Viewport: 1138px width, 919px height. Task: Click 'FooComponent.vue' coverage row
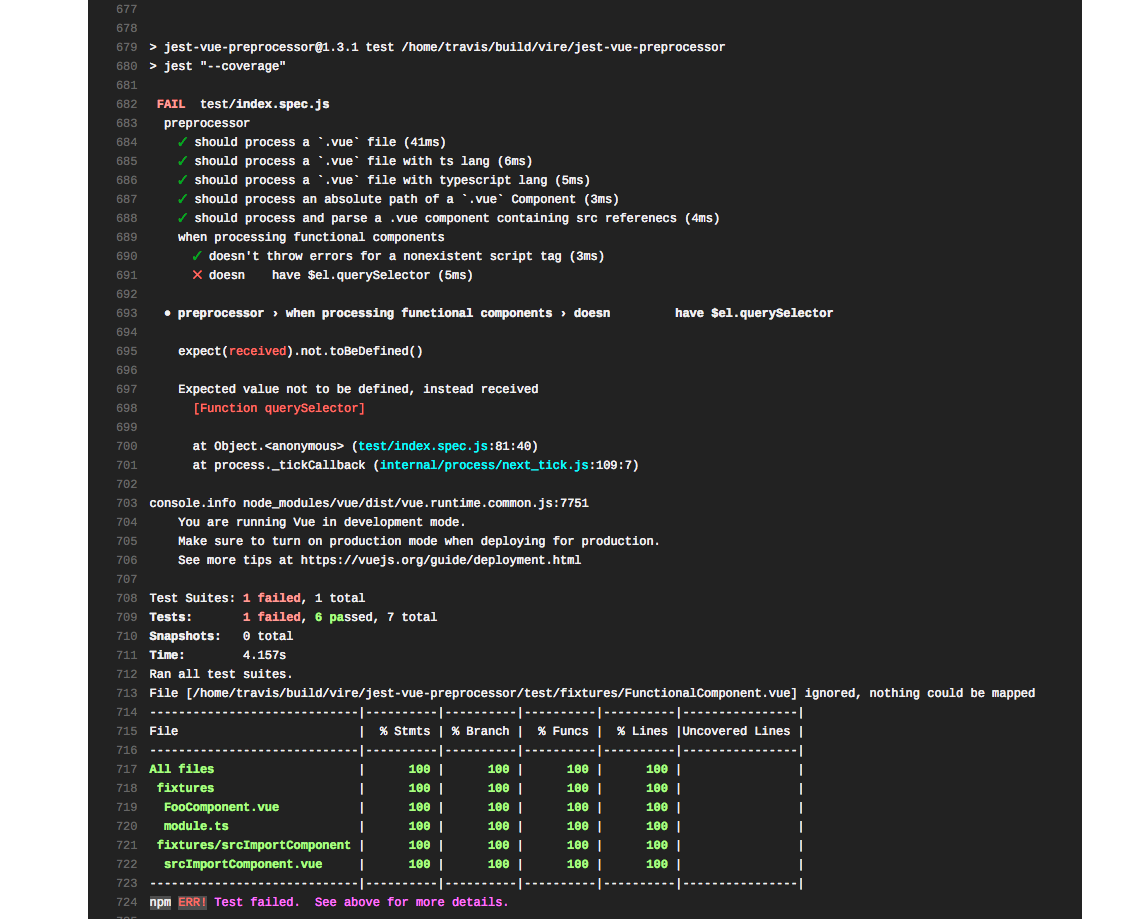221,807
